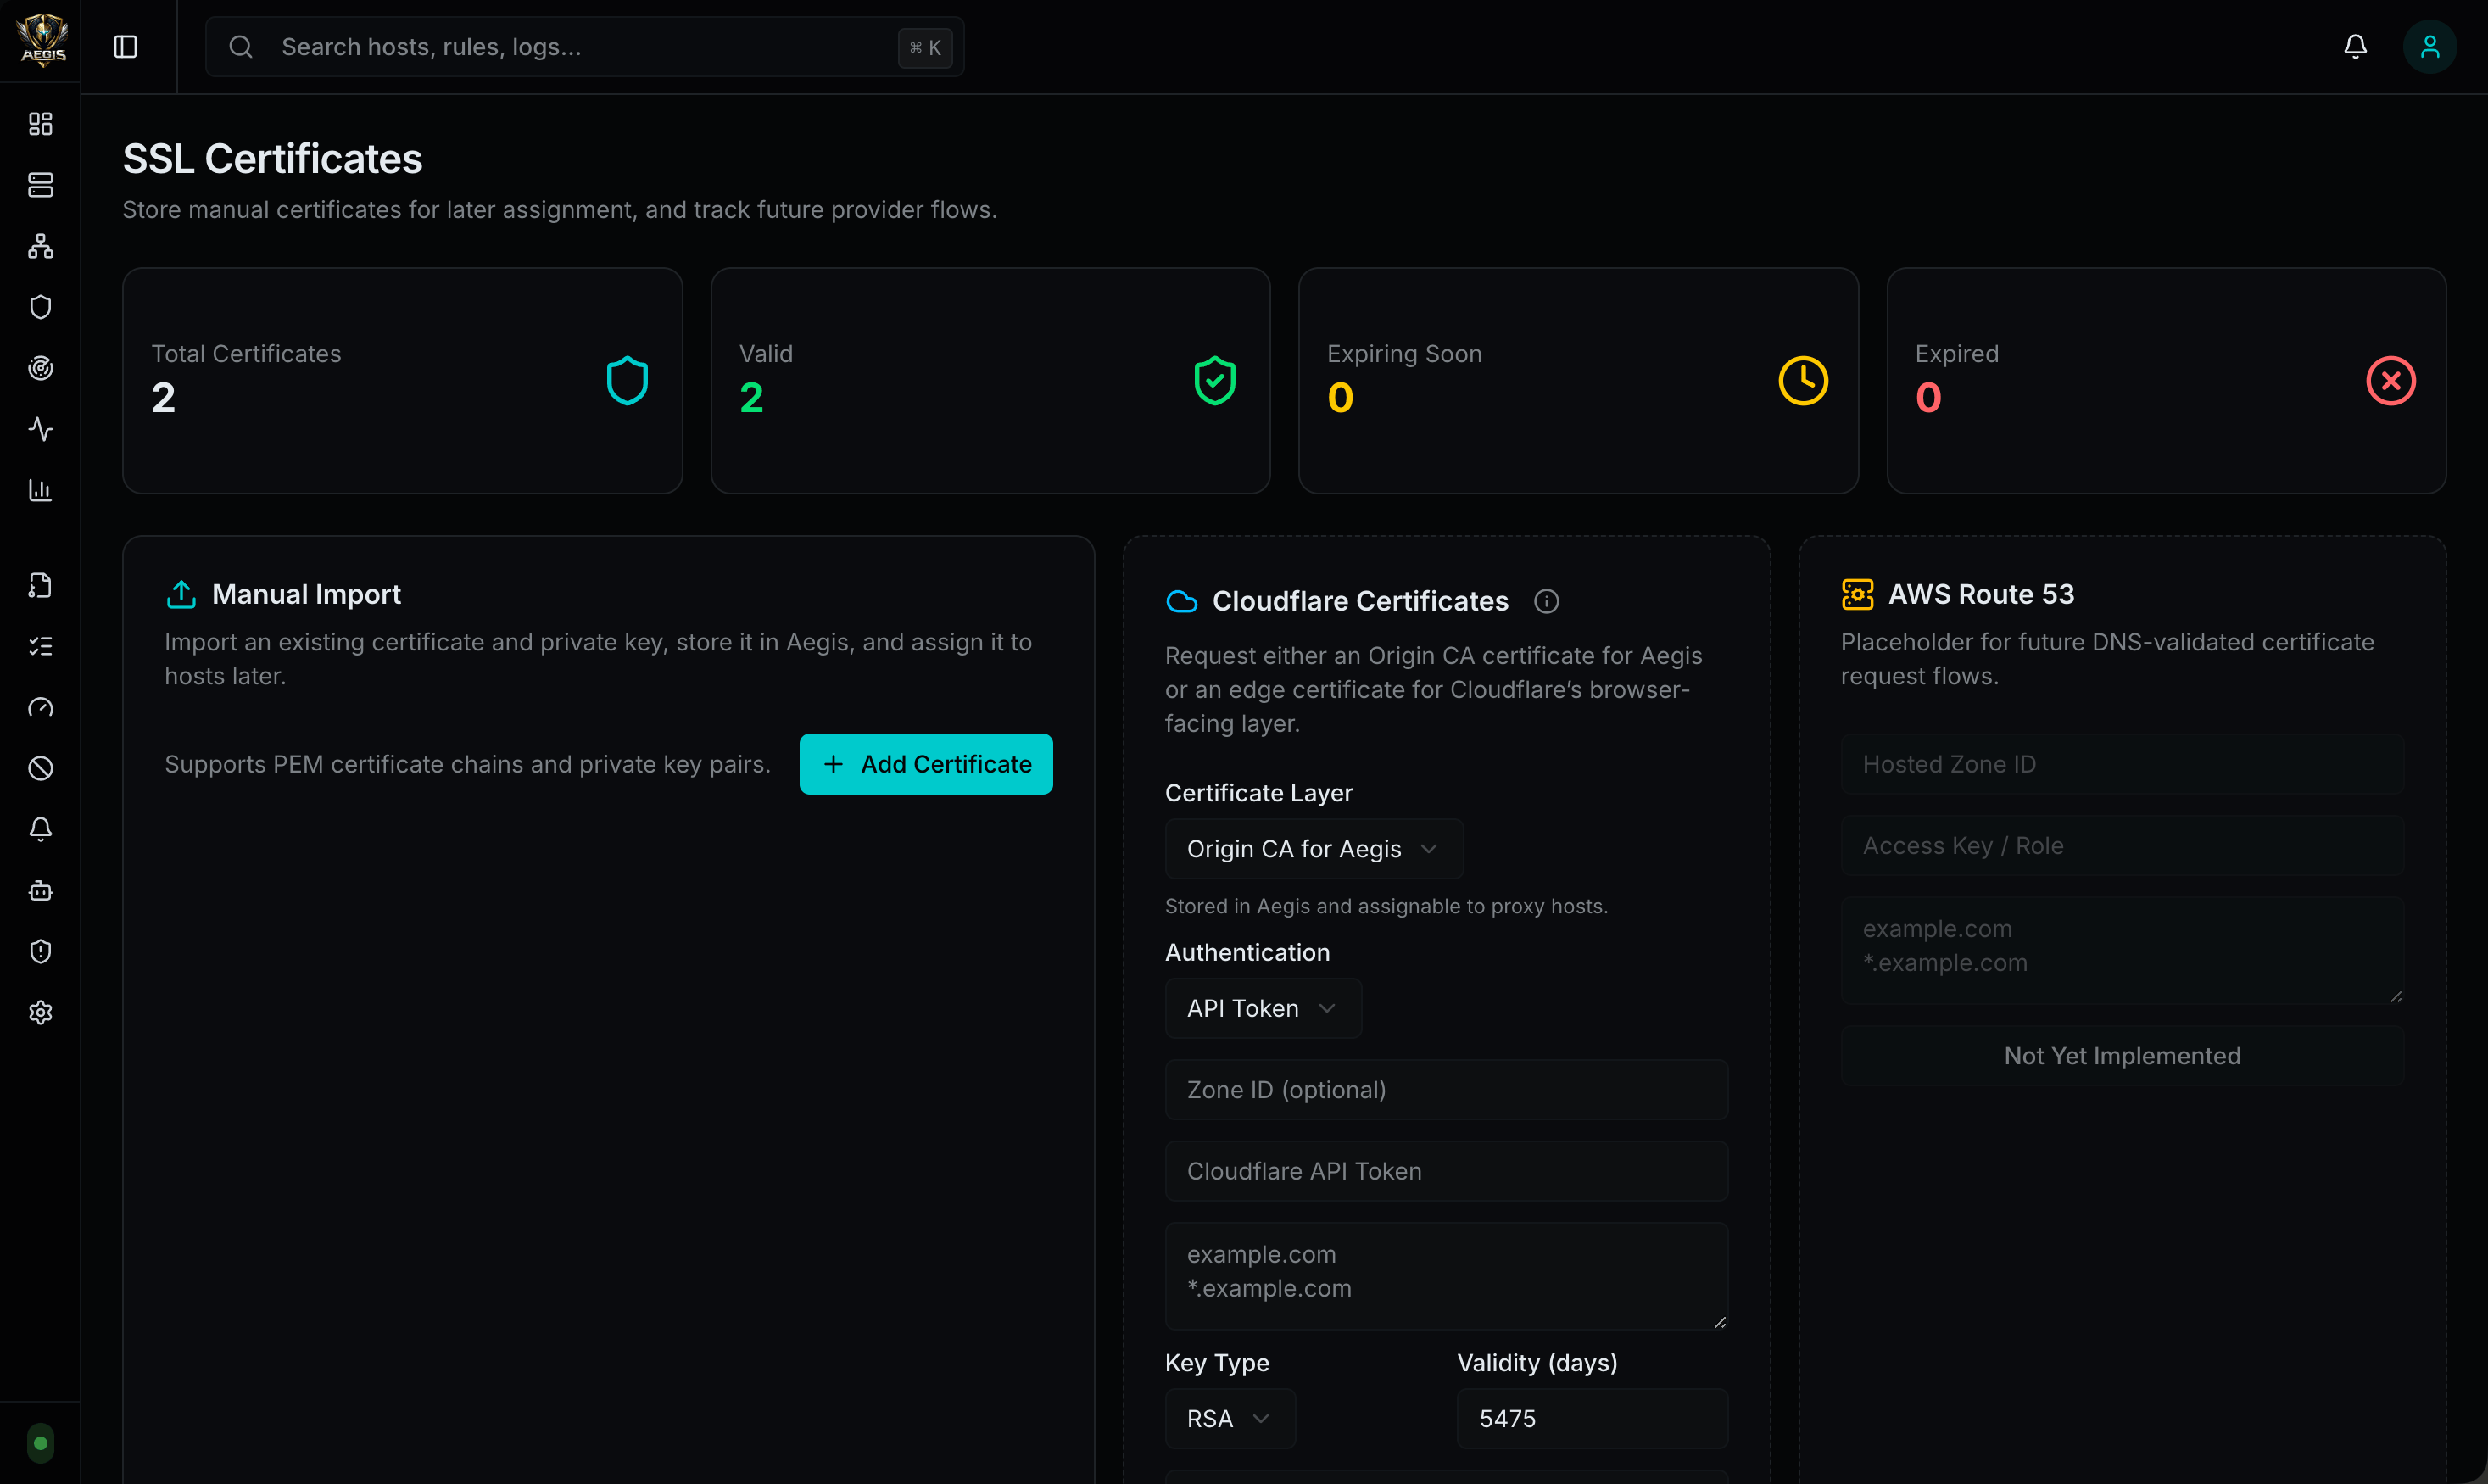Open the radar icon in sidebar
Screen dimensions: 2488x1484
coord(40,368)
